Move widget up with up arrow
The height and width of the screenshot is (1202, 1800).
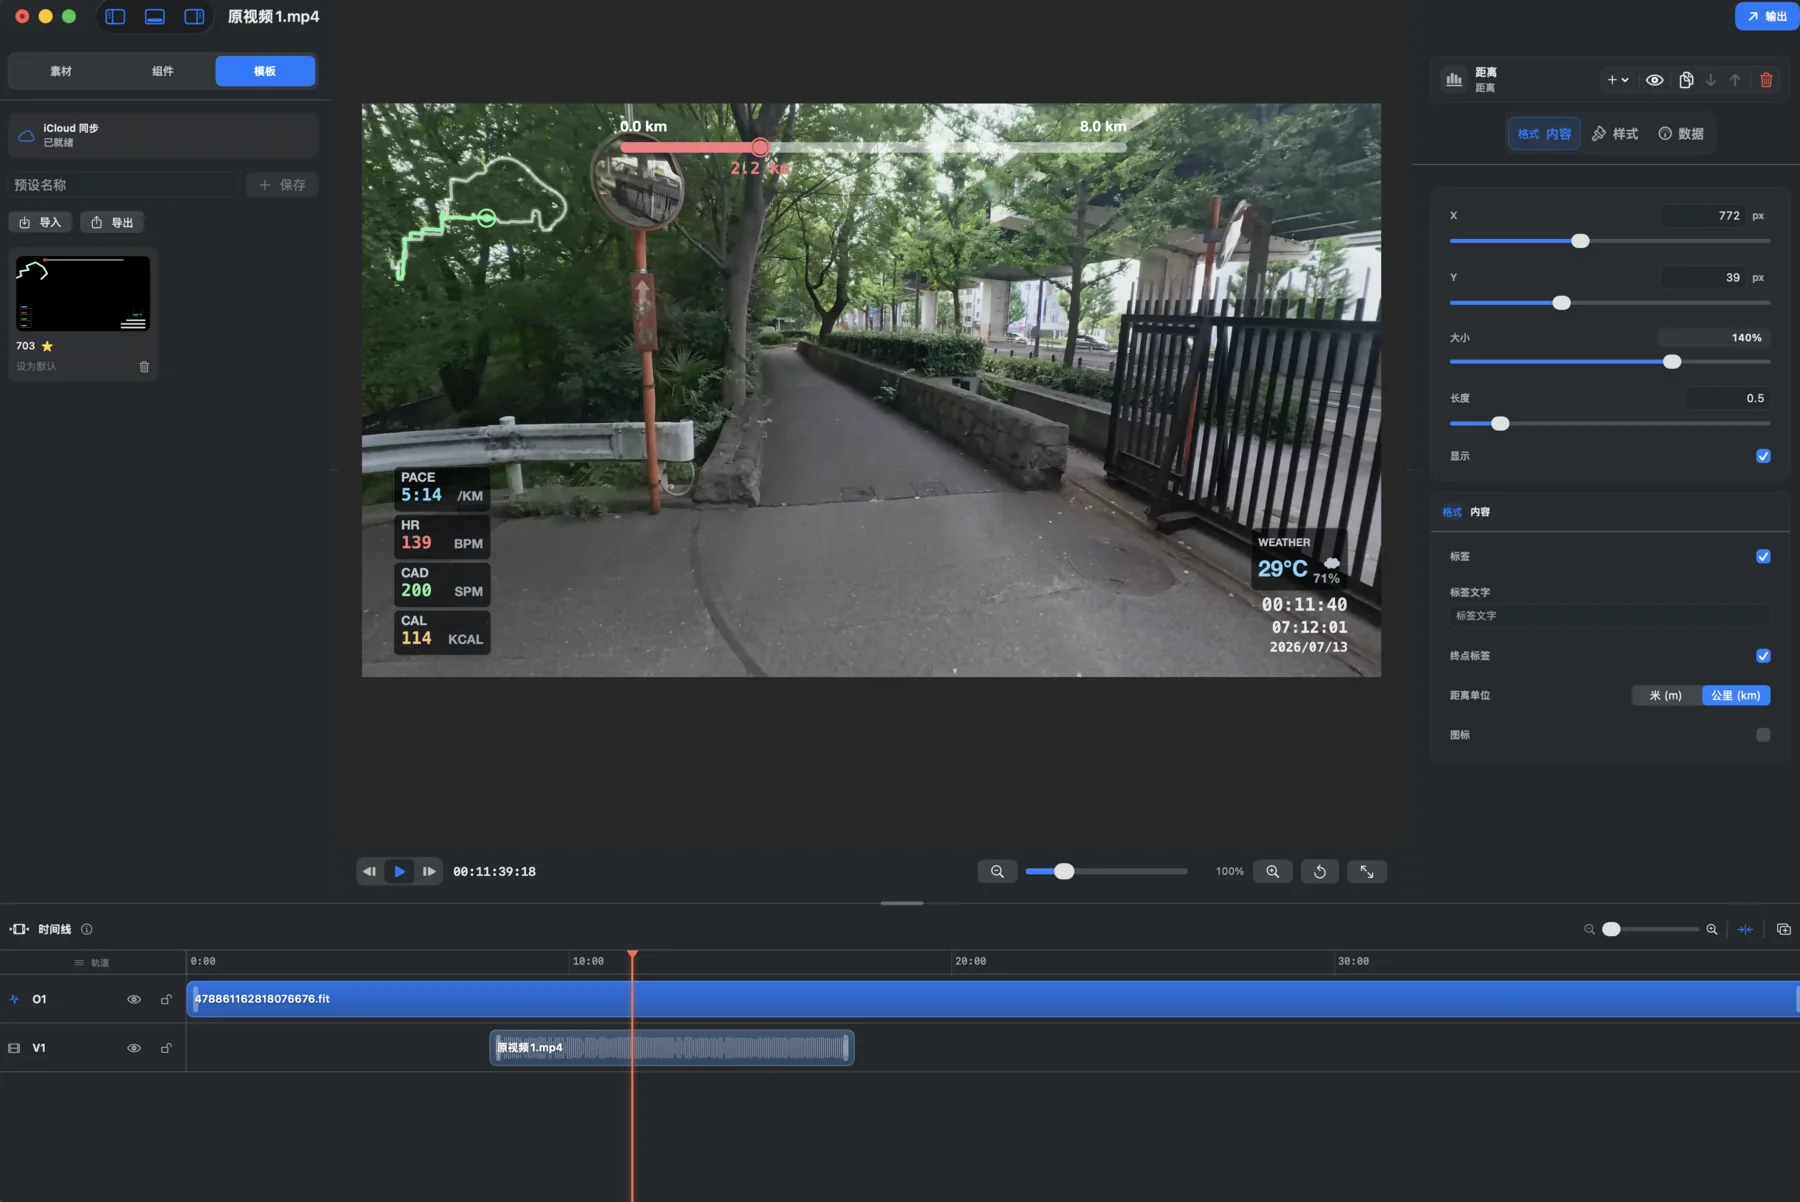tap(1735, 80)
